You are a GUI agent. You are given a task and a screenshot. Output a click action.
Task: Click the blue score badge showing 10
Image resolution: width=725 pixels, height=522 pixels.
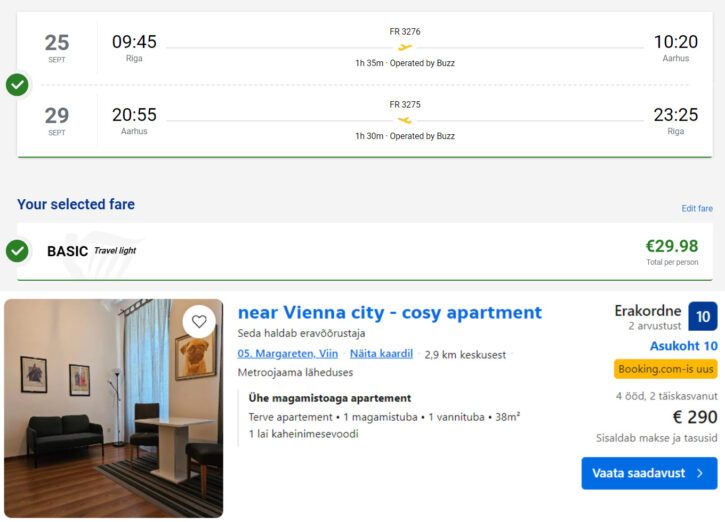point(703,316)
